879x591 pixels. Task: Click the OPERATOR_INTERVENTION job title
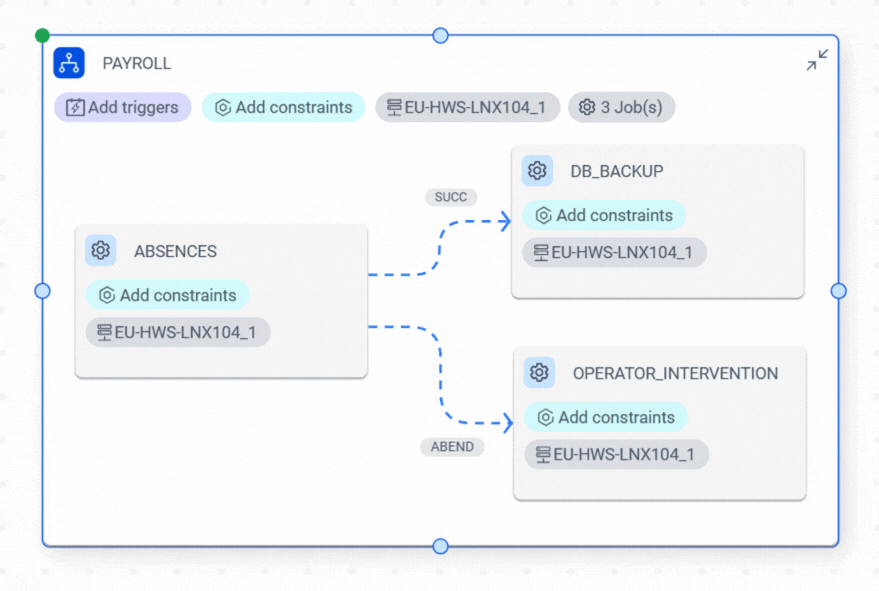point(675,373)
